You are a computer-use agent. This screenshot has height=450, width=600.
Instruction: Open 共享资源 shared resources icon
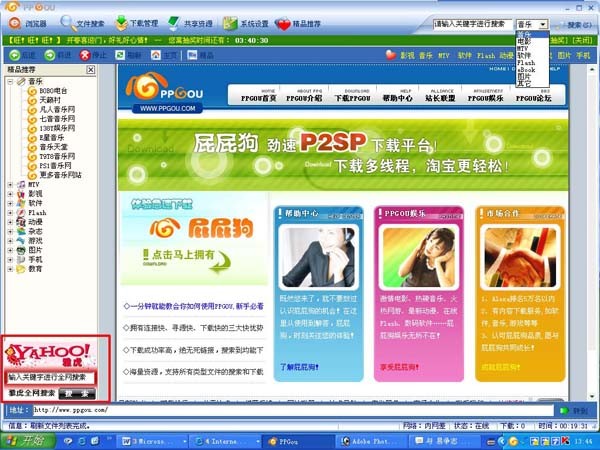(x=174, y=23)
